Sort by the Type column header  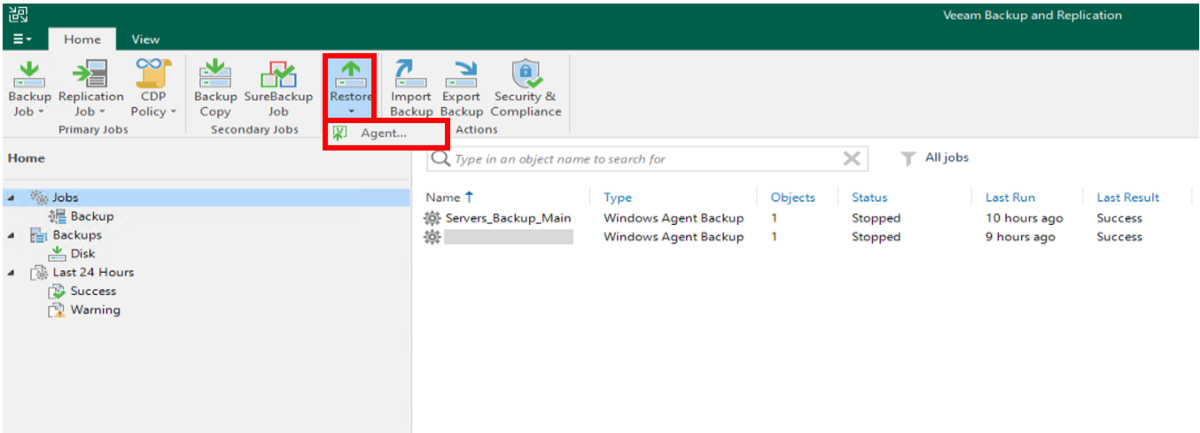click(x=618, y=197)
